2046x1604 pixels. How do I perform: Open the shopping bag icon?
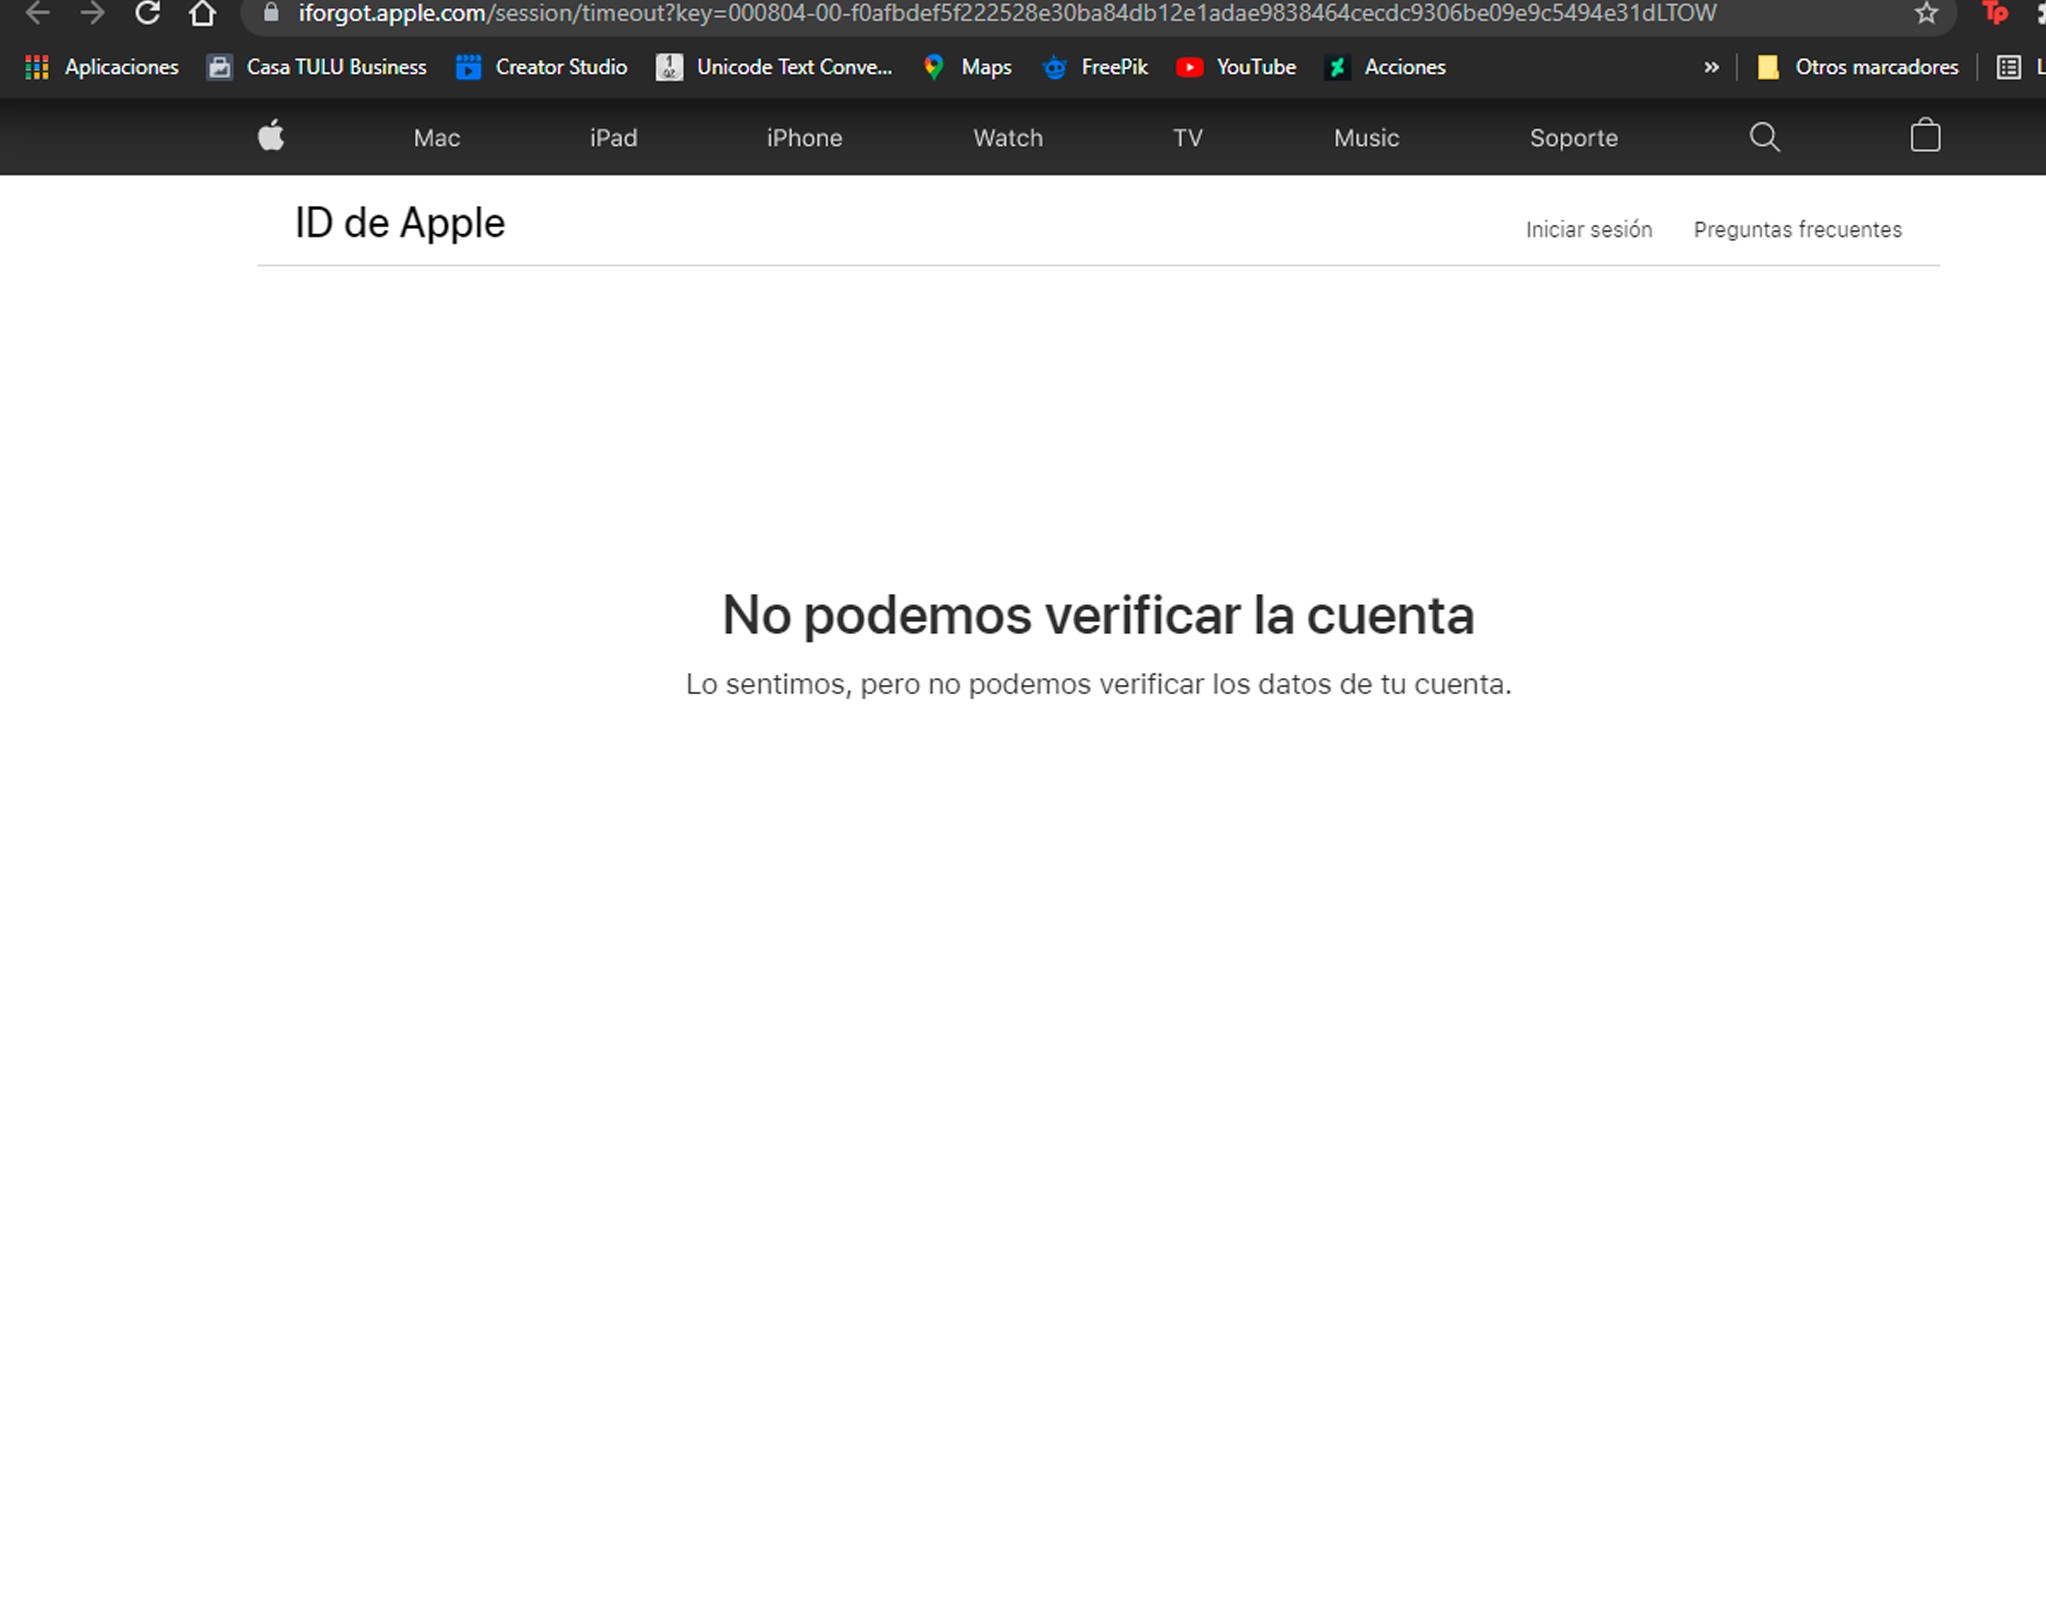(1923, 136)
